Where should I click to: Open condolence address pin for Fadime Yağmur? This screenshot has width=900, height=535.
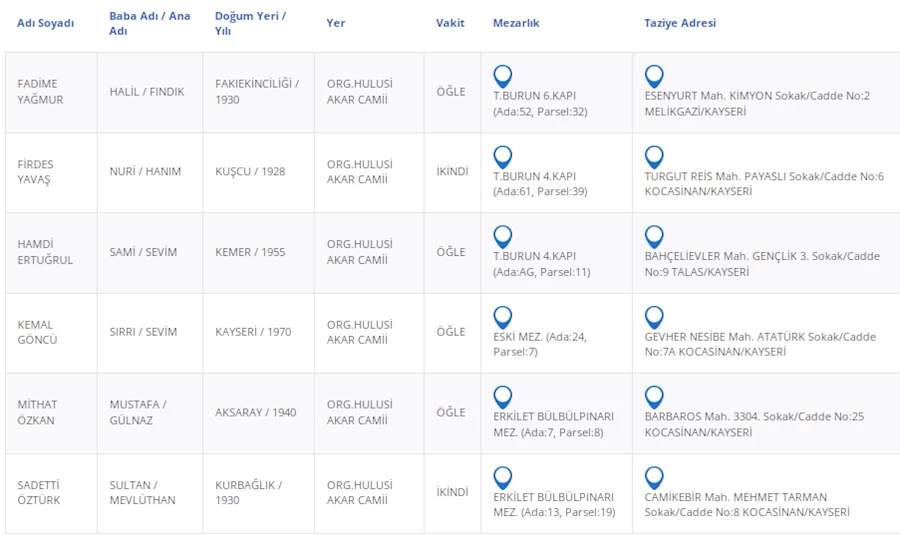point(654,76)
